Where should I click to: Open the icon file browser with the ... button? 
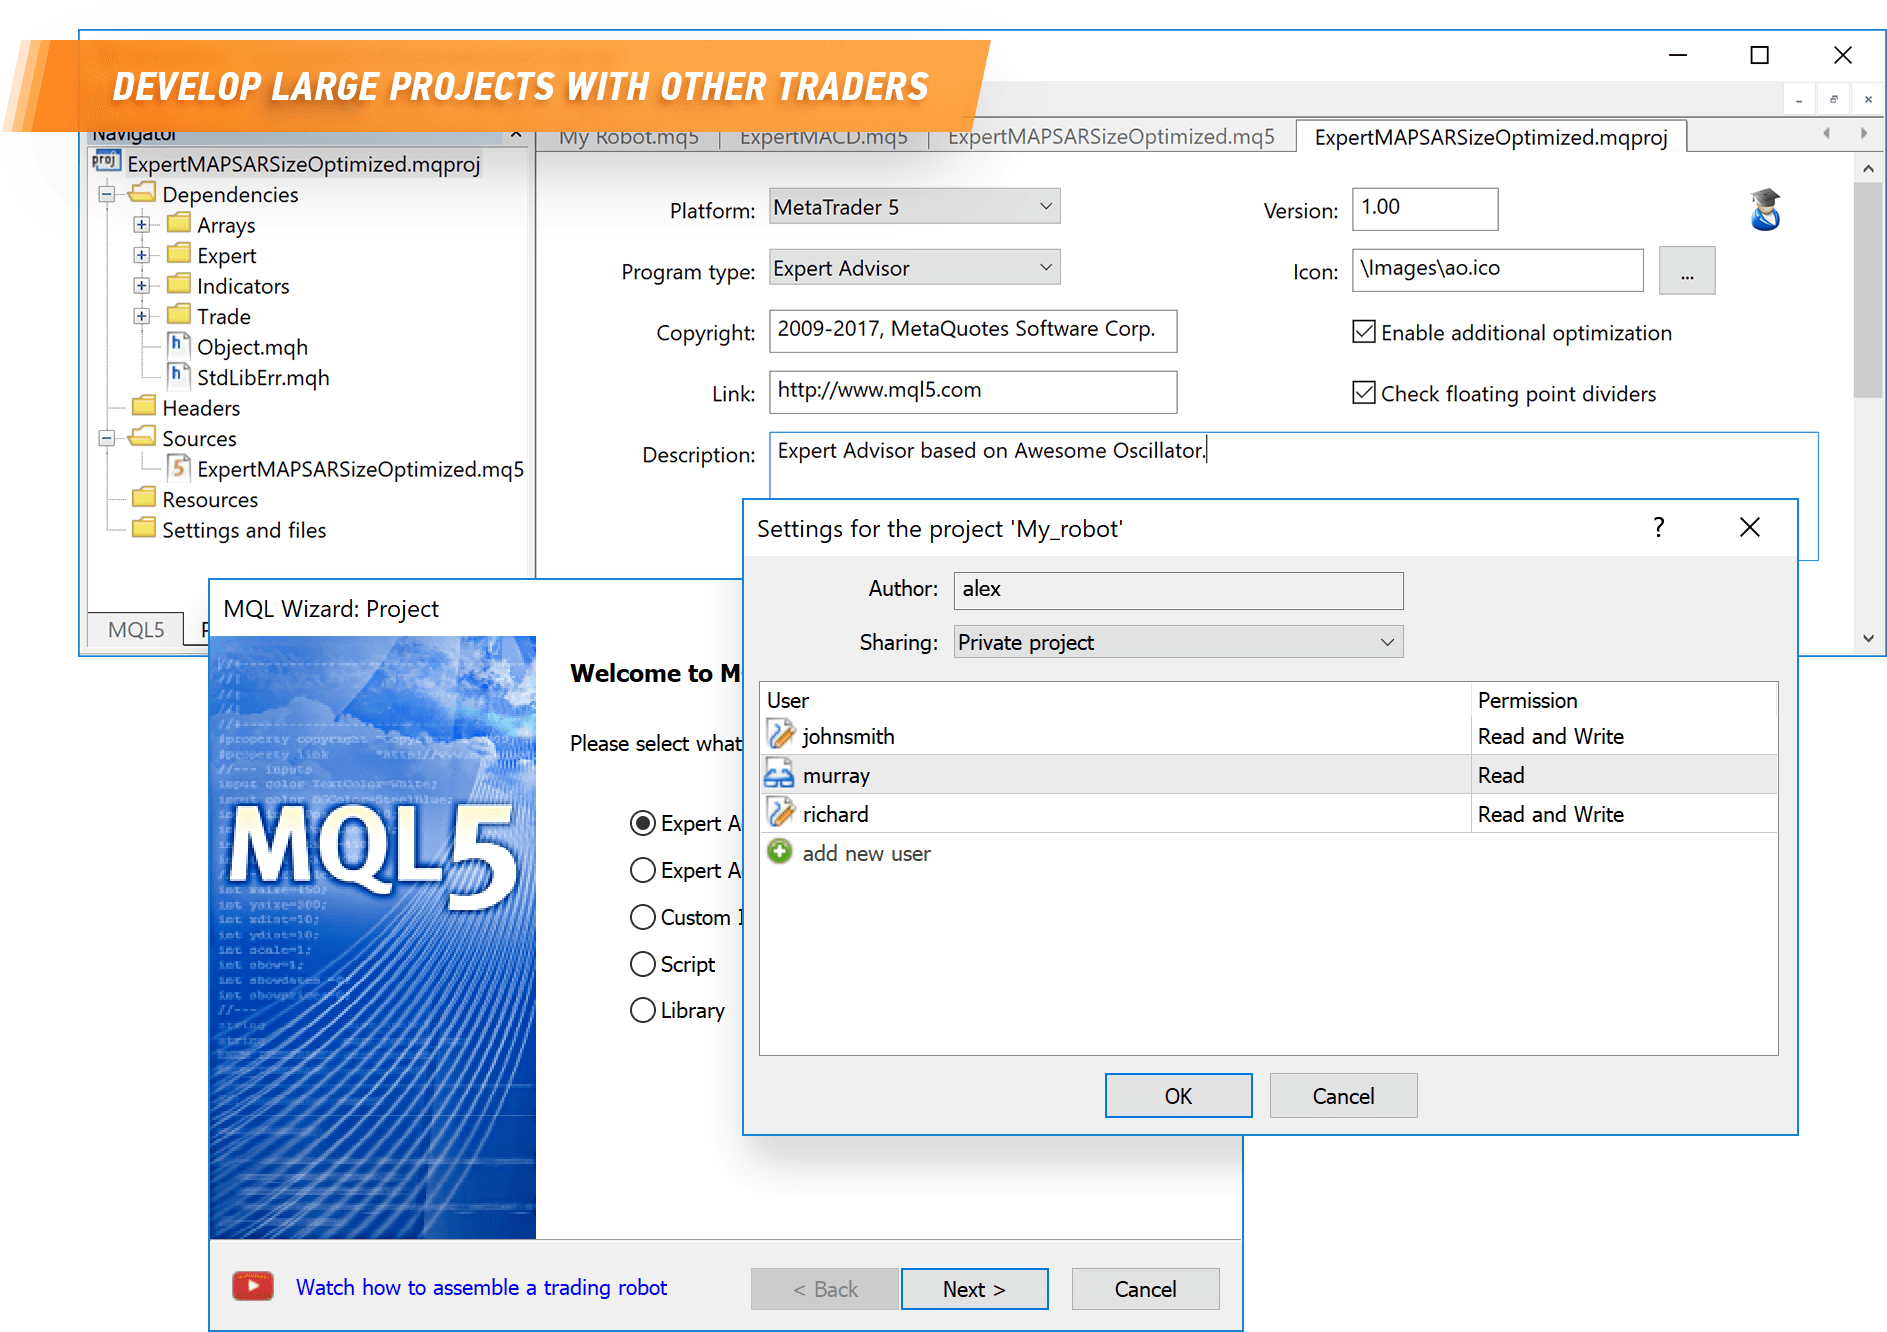(1686, 270)
